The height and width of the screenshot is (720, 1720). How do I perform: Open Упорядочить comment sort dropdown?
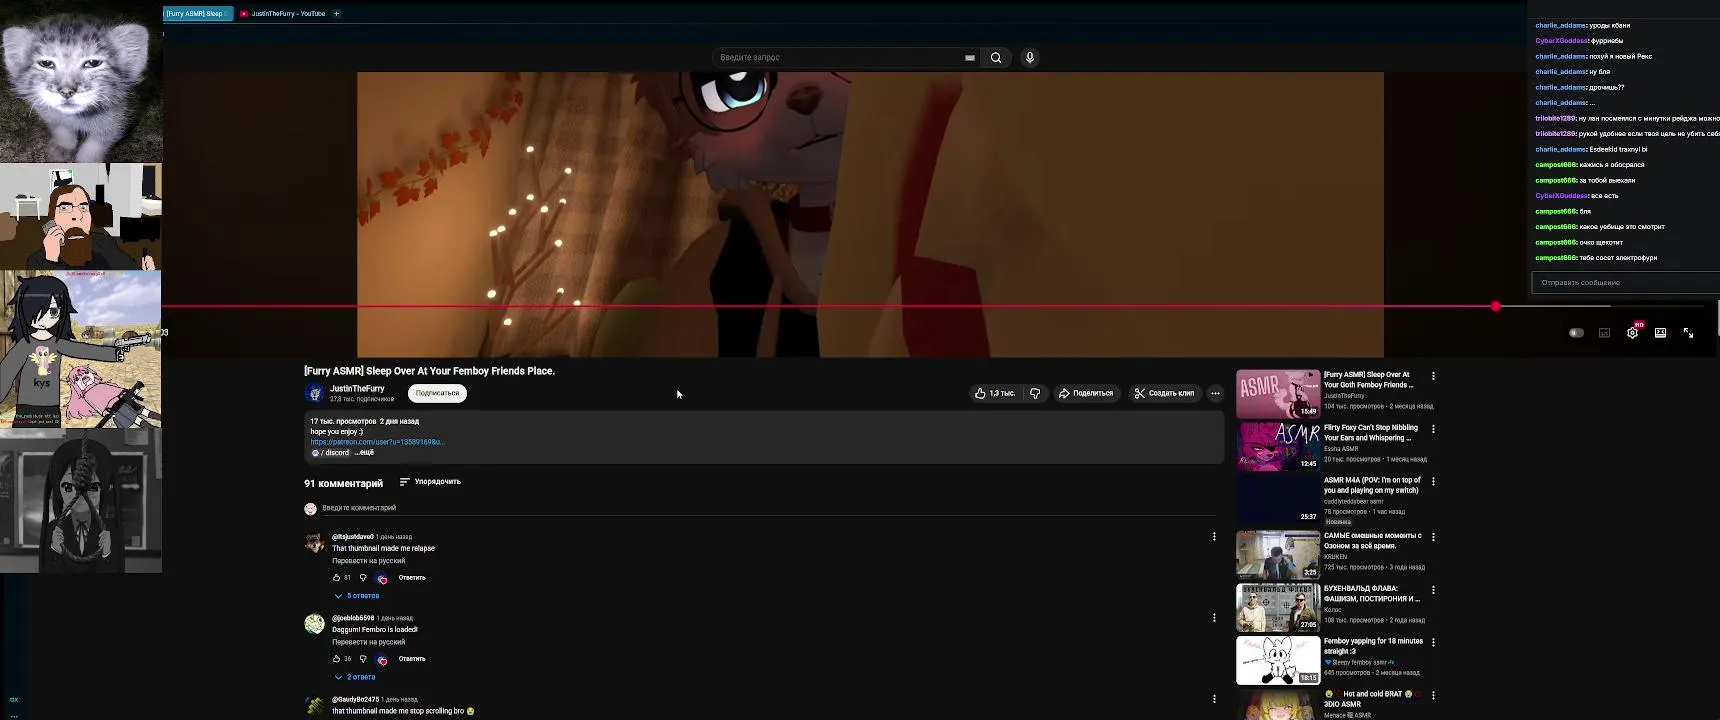(430, 482)
